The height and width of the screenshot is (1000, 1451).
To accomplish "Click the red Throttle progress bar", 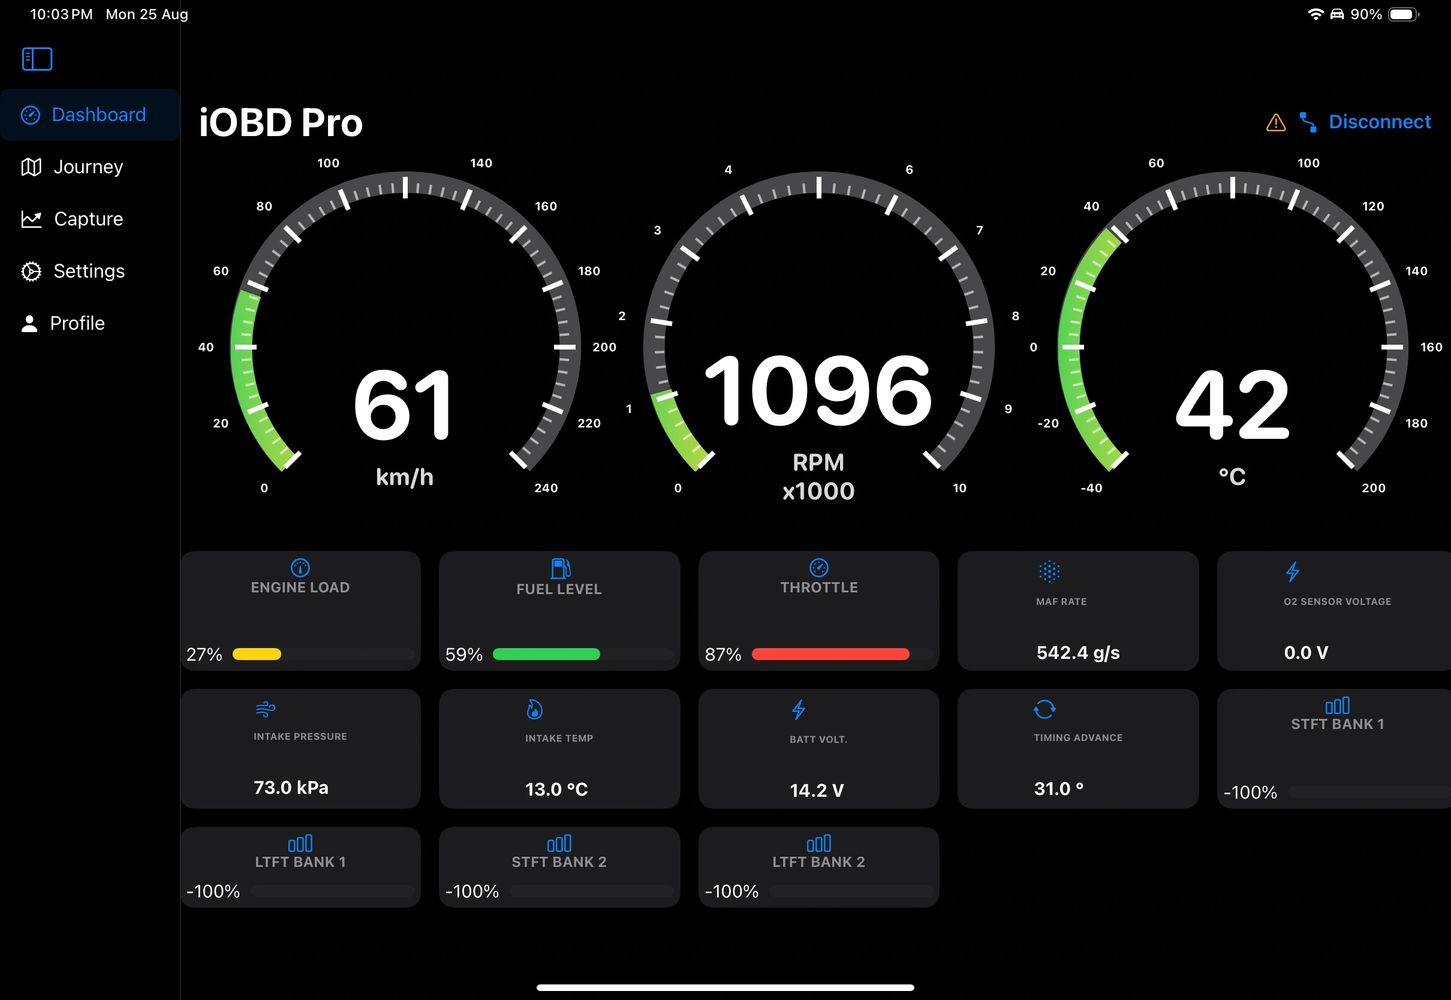I will click(830, 654).
